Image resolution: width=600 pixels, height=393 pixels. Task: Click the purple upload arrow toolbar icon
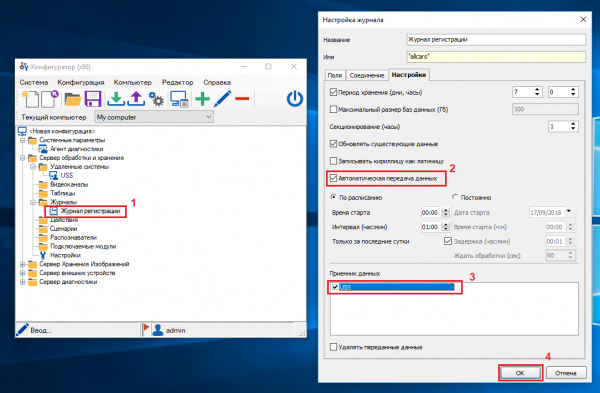click(136, 99)
